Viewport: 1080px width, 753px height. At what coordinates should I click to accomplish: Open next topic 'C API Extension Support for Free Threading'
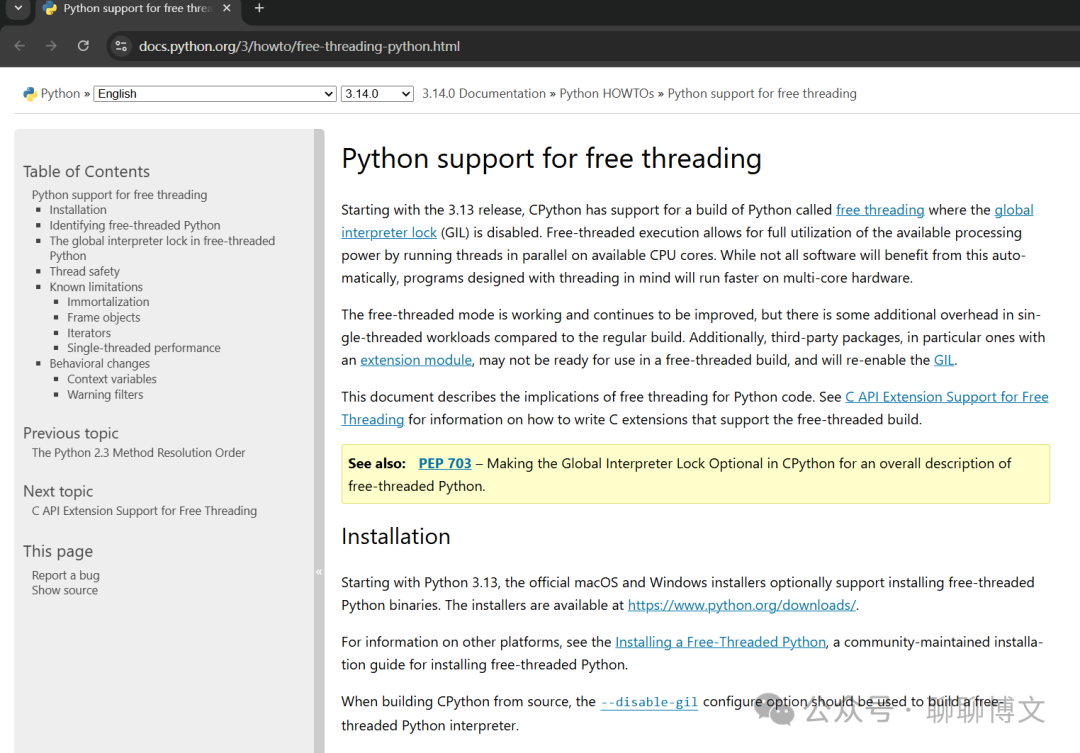(144, 510)
